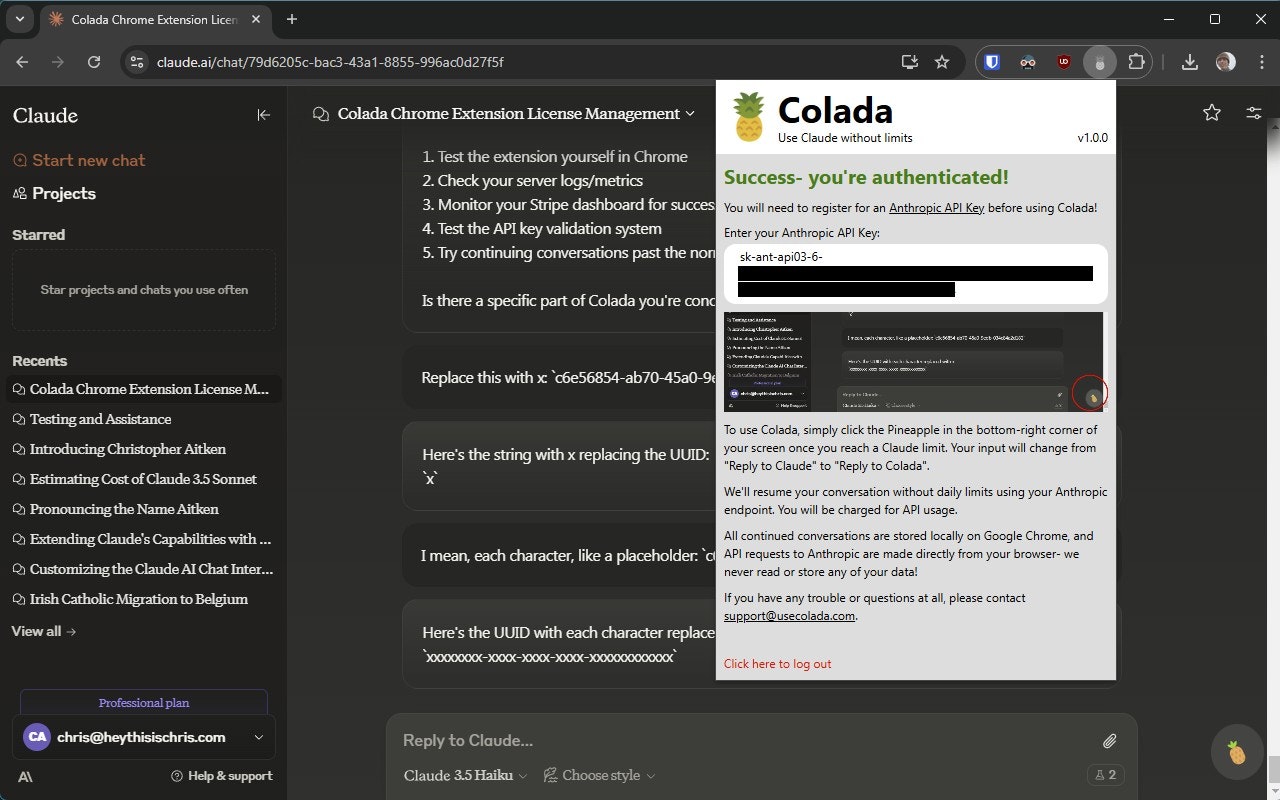This screenshot has height=800, width=1280.
Task: Open new browser tab
Action: (292, 19)
